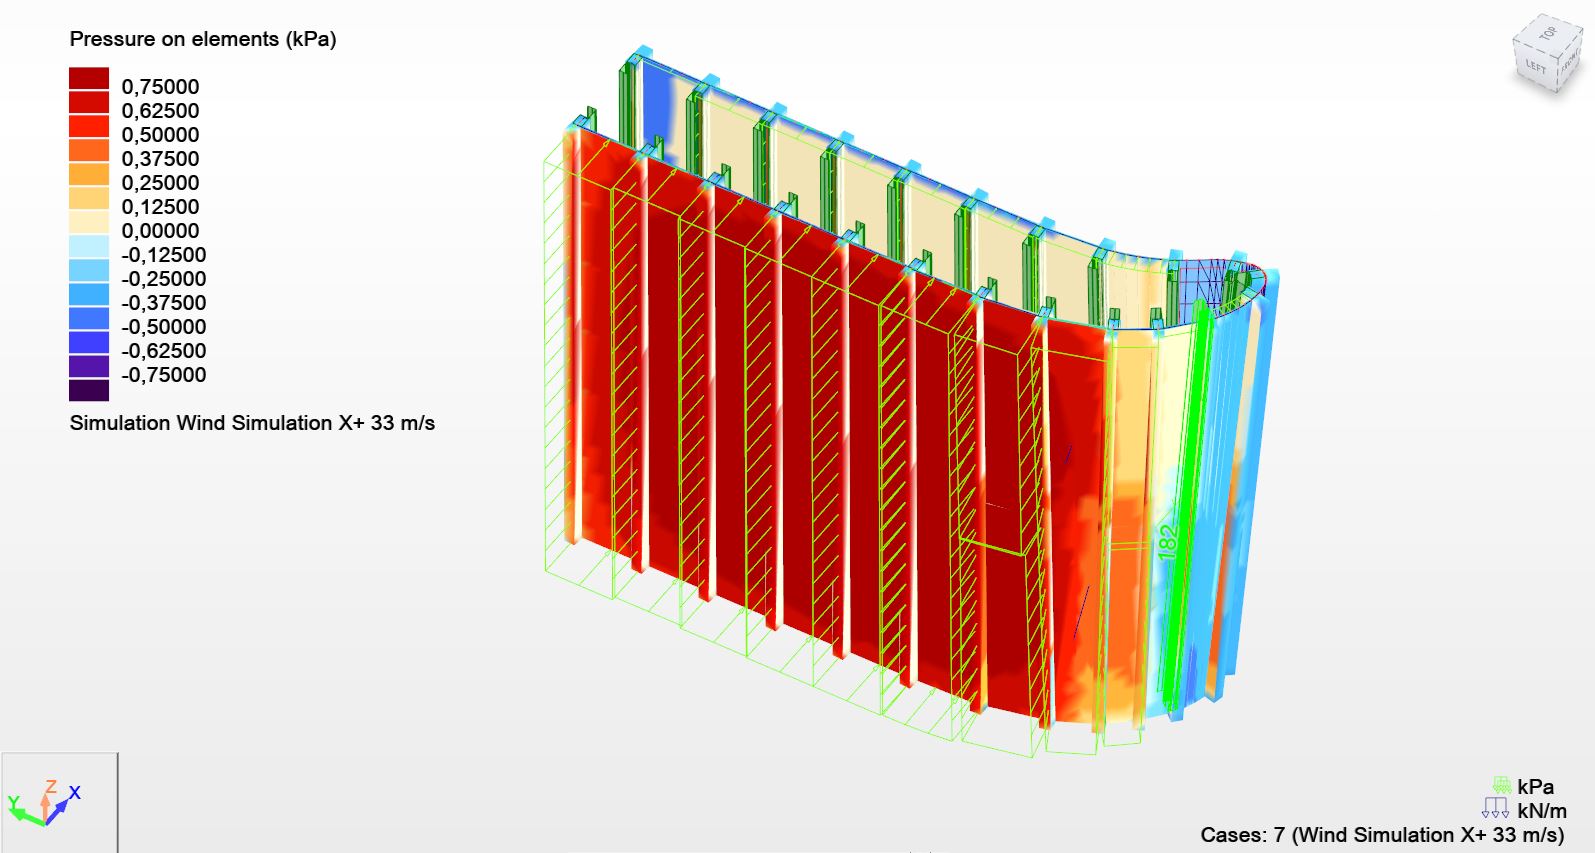Select the light blue -0,25000 legend swatch
Image resolution: width=1595 pixels, height=853 pixels.
click(x=89, y=271)
